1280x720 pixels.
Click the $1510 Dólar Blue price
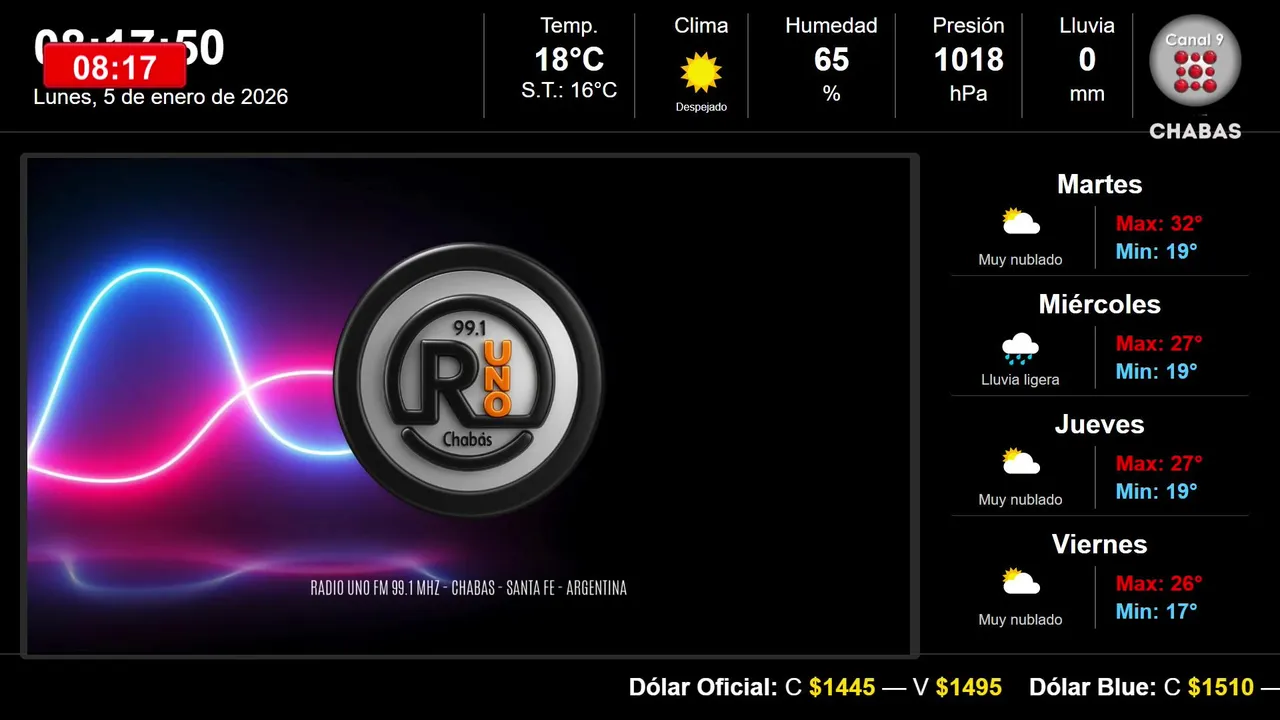(x=1221, y=687)
